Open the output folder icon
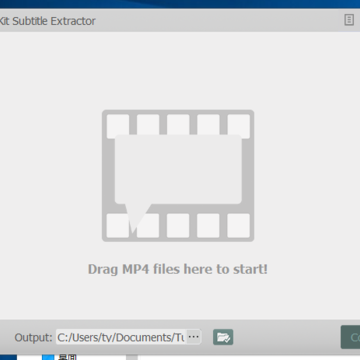This screenshot has width=360, height=360. [223, 337]
